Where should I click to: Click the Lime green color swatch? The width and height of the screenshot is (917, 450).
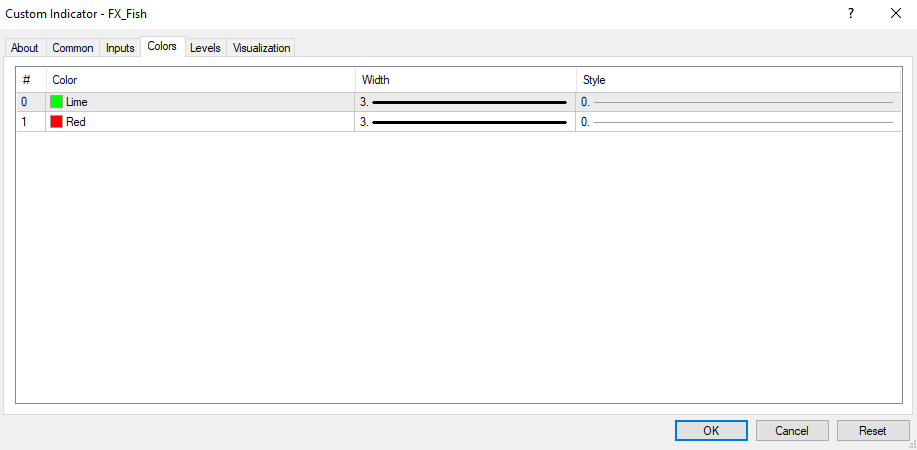pos(57,102)
